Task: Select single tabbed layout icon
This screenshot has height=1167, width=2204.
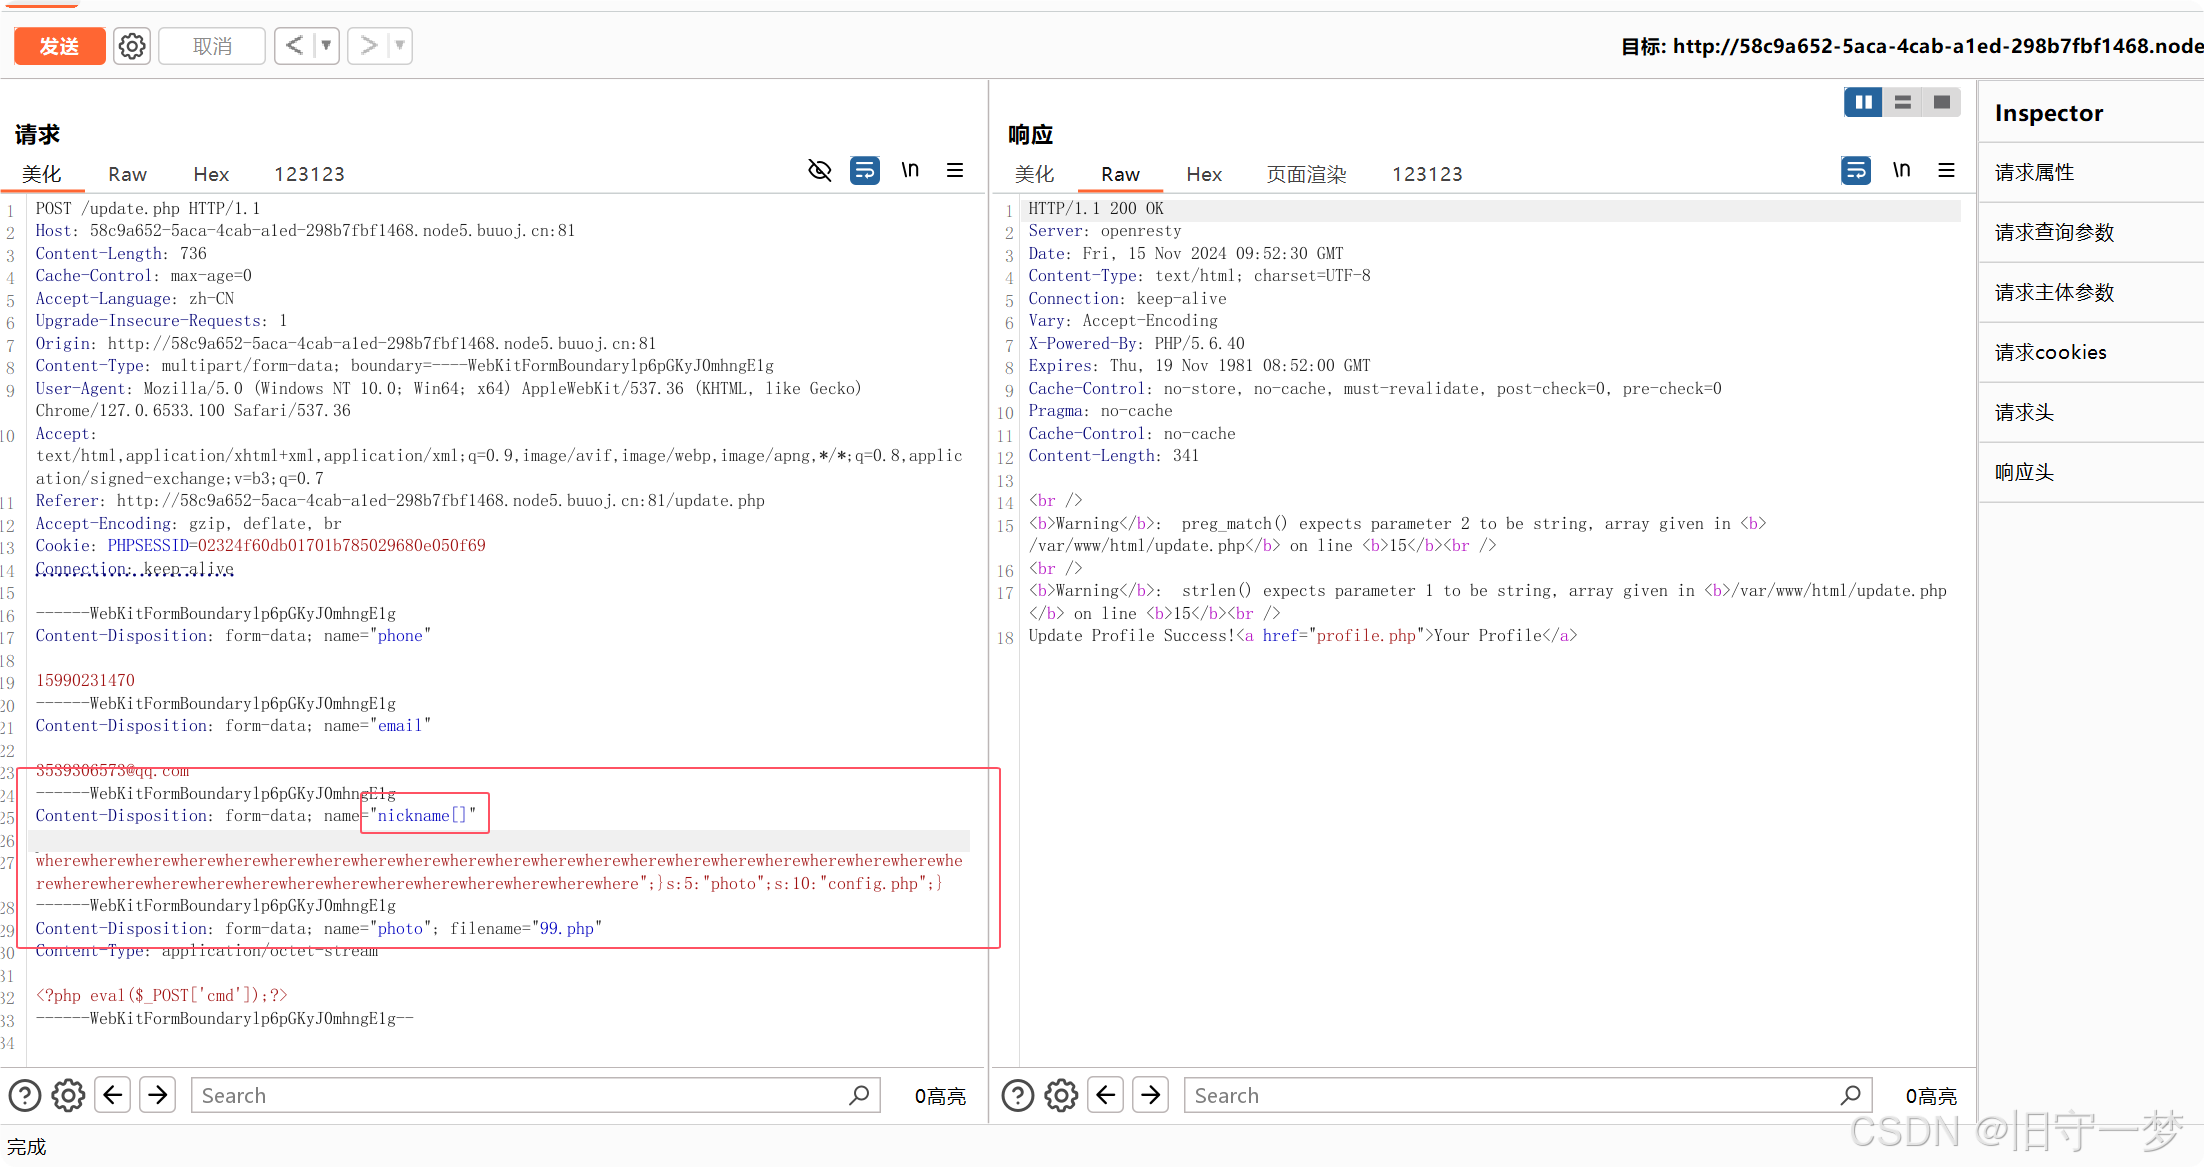Action: 1941,102
